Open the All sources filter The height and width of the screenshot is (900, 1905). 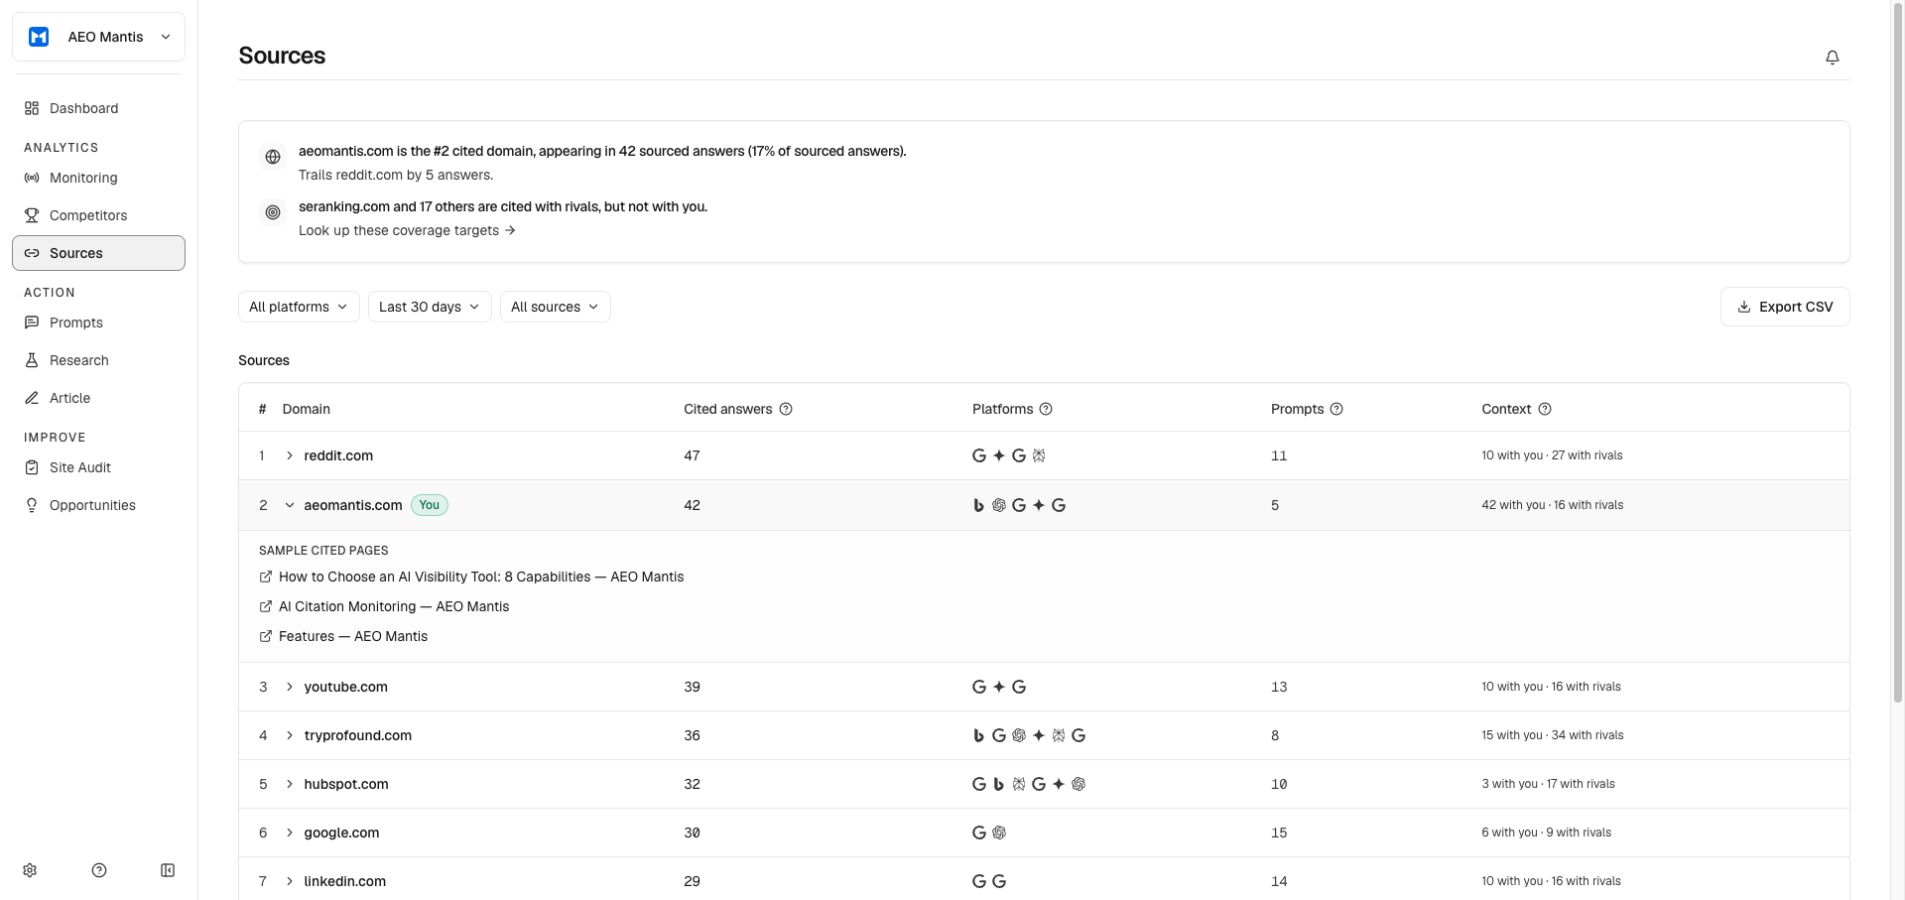point(555,307)
